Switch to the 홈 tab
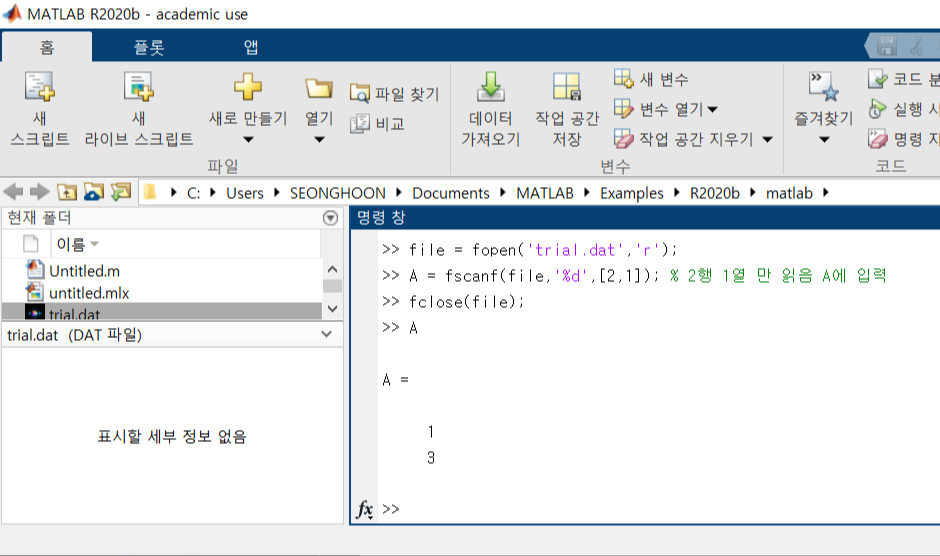The image size is (940, 556). point(47,47)
